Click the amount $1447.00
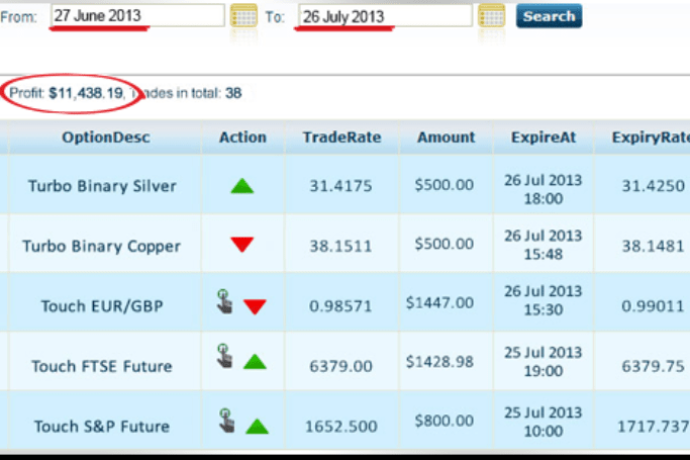 [440, 302]
